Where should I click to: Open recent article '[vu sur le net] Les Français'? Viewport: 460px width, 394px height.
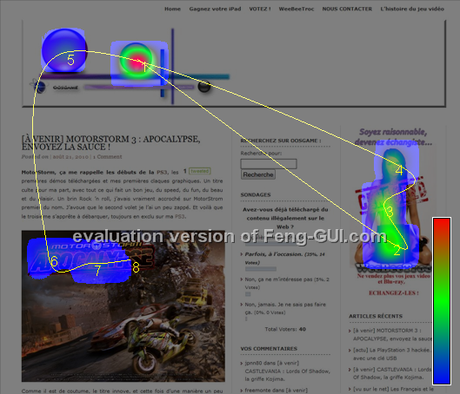click(x=392, y=389)
